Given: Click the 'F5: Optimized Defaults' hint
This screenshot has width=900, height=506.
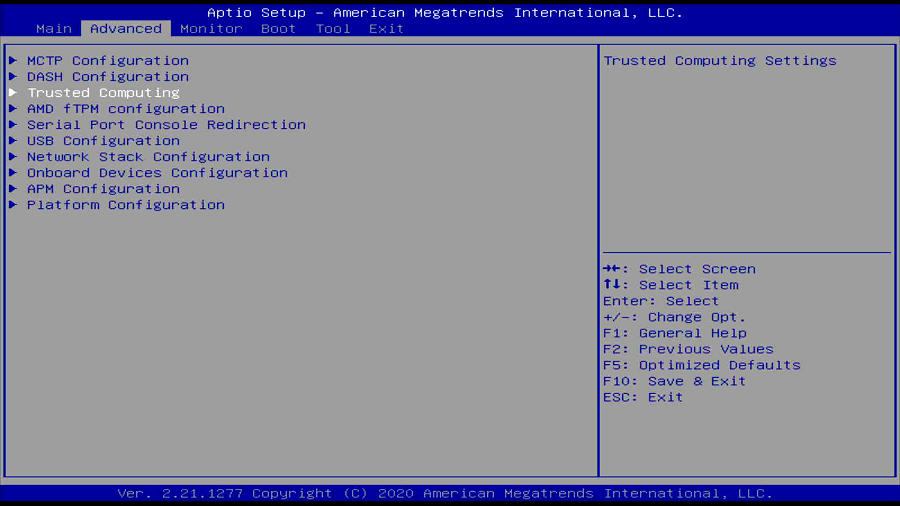Looking at the screenshot, I should click(x=702, y=365).
